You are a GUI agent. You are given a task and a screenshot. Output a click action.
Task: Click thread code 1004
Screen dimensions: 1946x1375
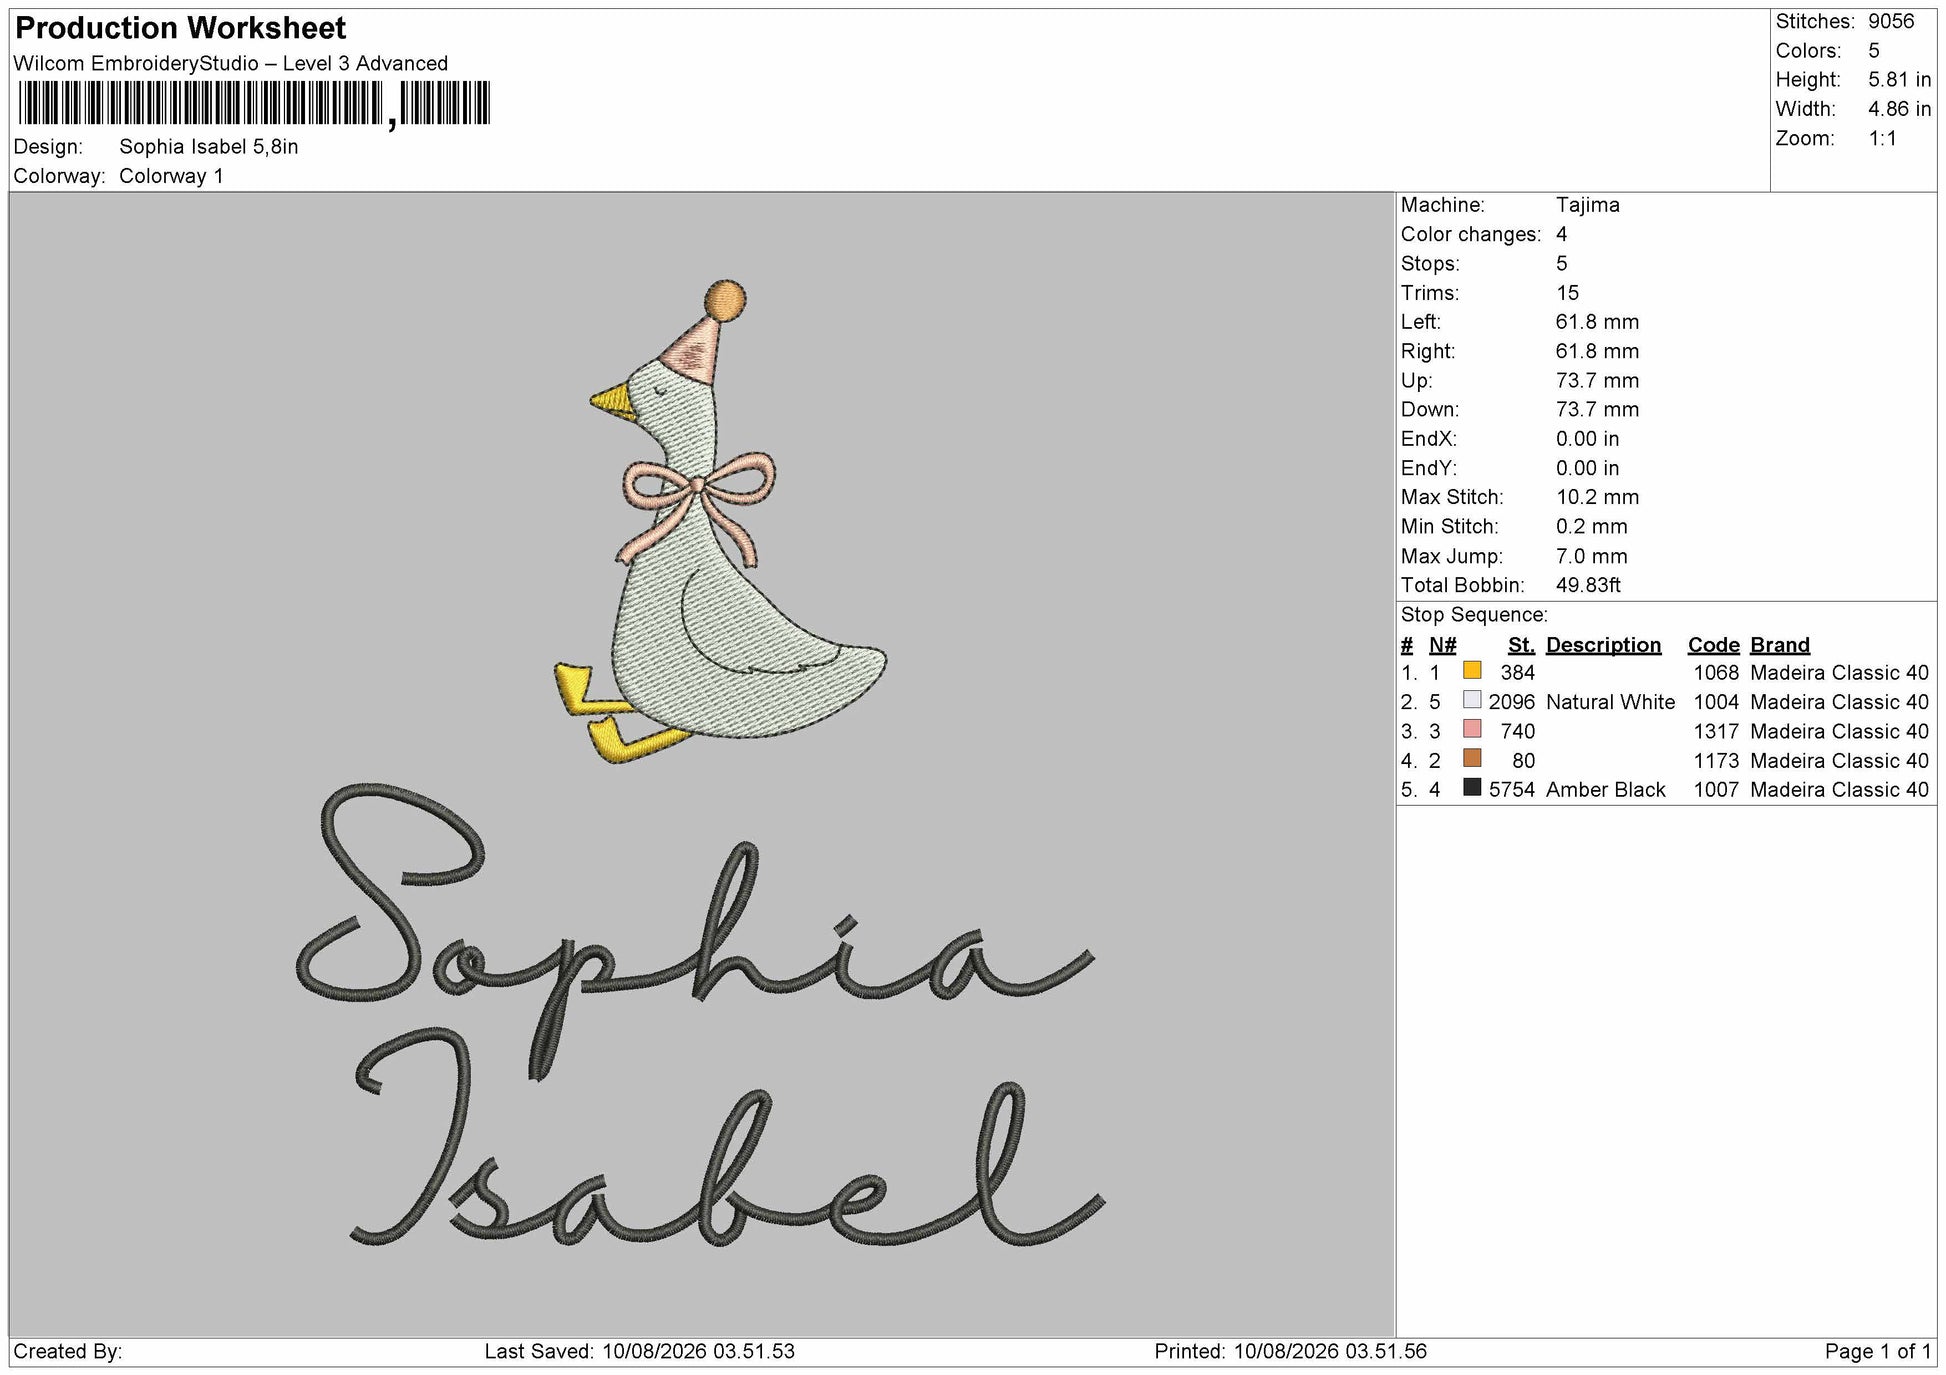coord(1716,702)
